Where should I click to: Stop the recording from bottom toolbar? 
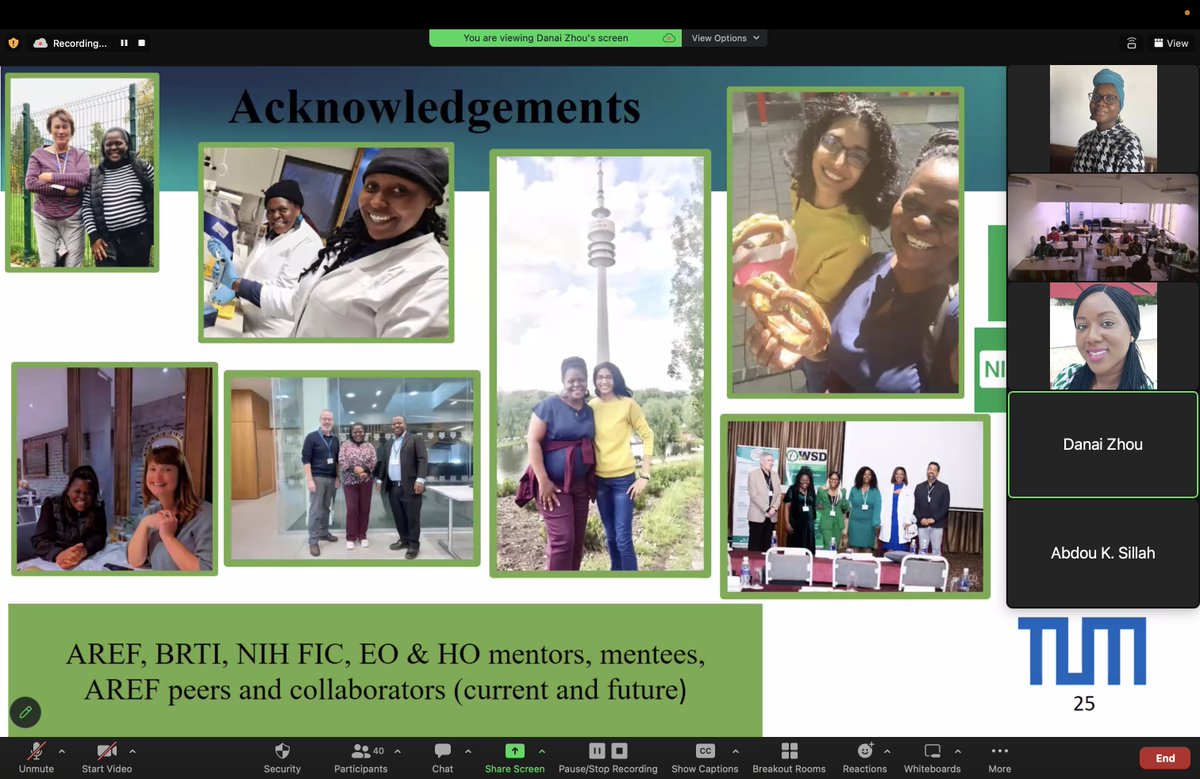pyautogui.click(x=619, y=751)
